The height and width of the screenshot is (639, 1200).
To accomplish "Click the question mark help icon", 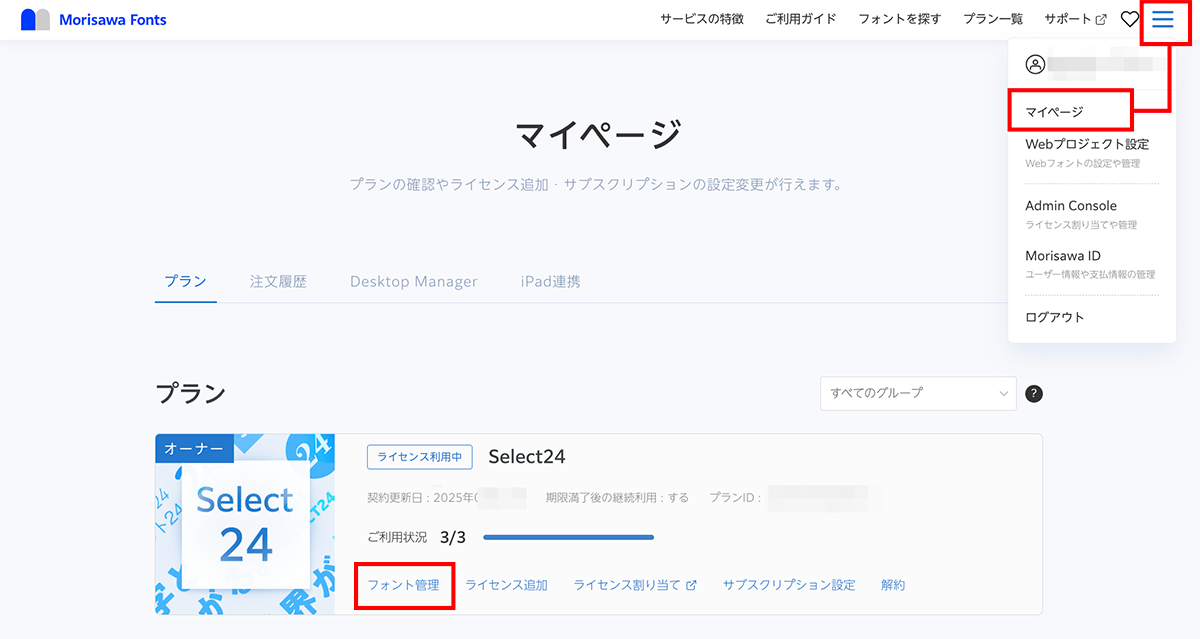I will [x=1034, y=393].
